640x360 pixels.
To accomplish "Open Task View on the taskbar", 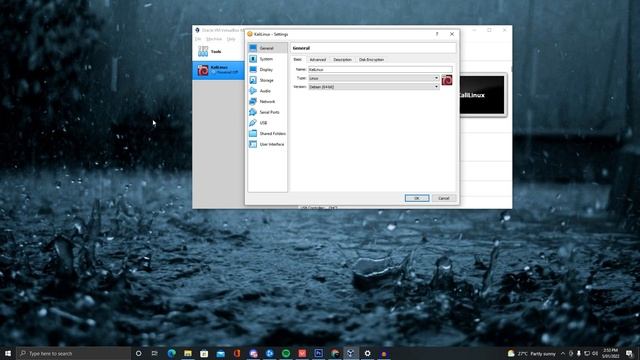I will coord(155,353).
